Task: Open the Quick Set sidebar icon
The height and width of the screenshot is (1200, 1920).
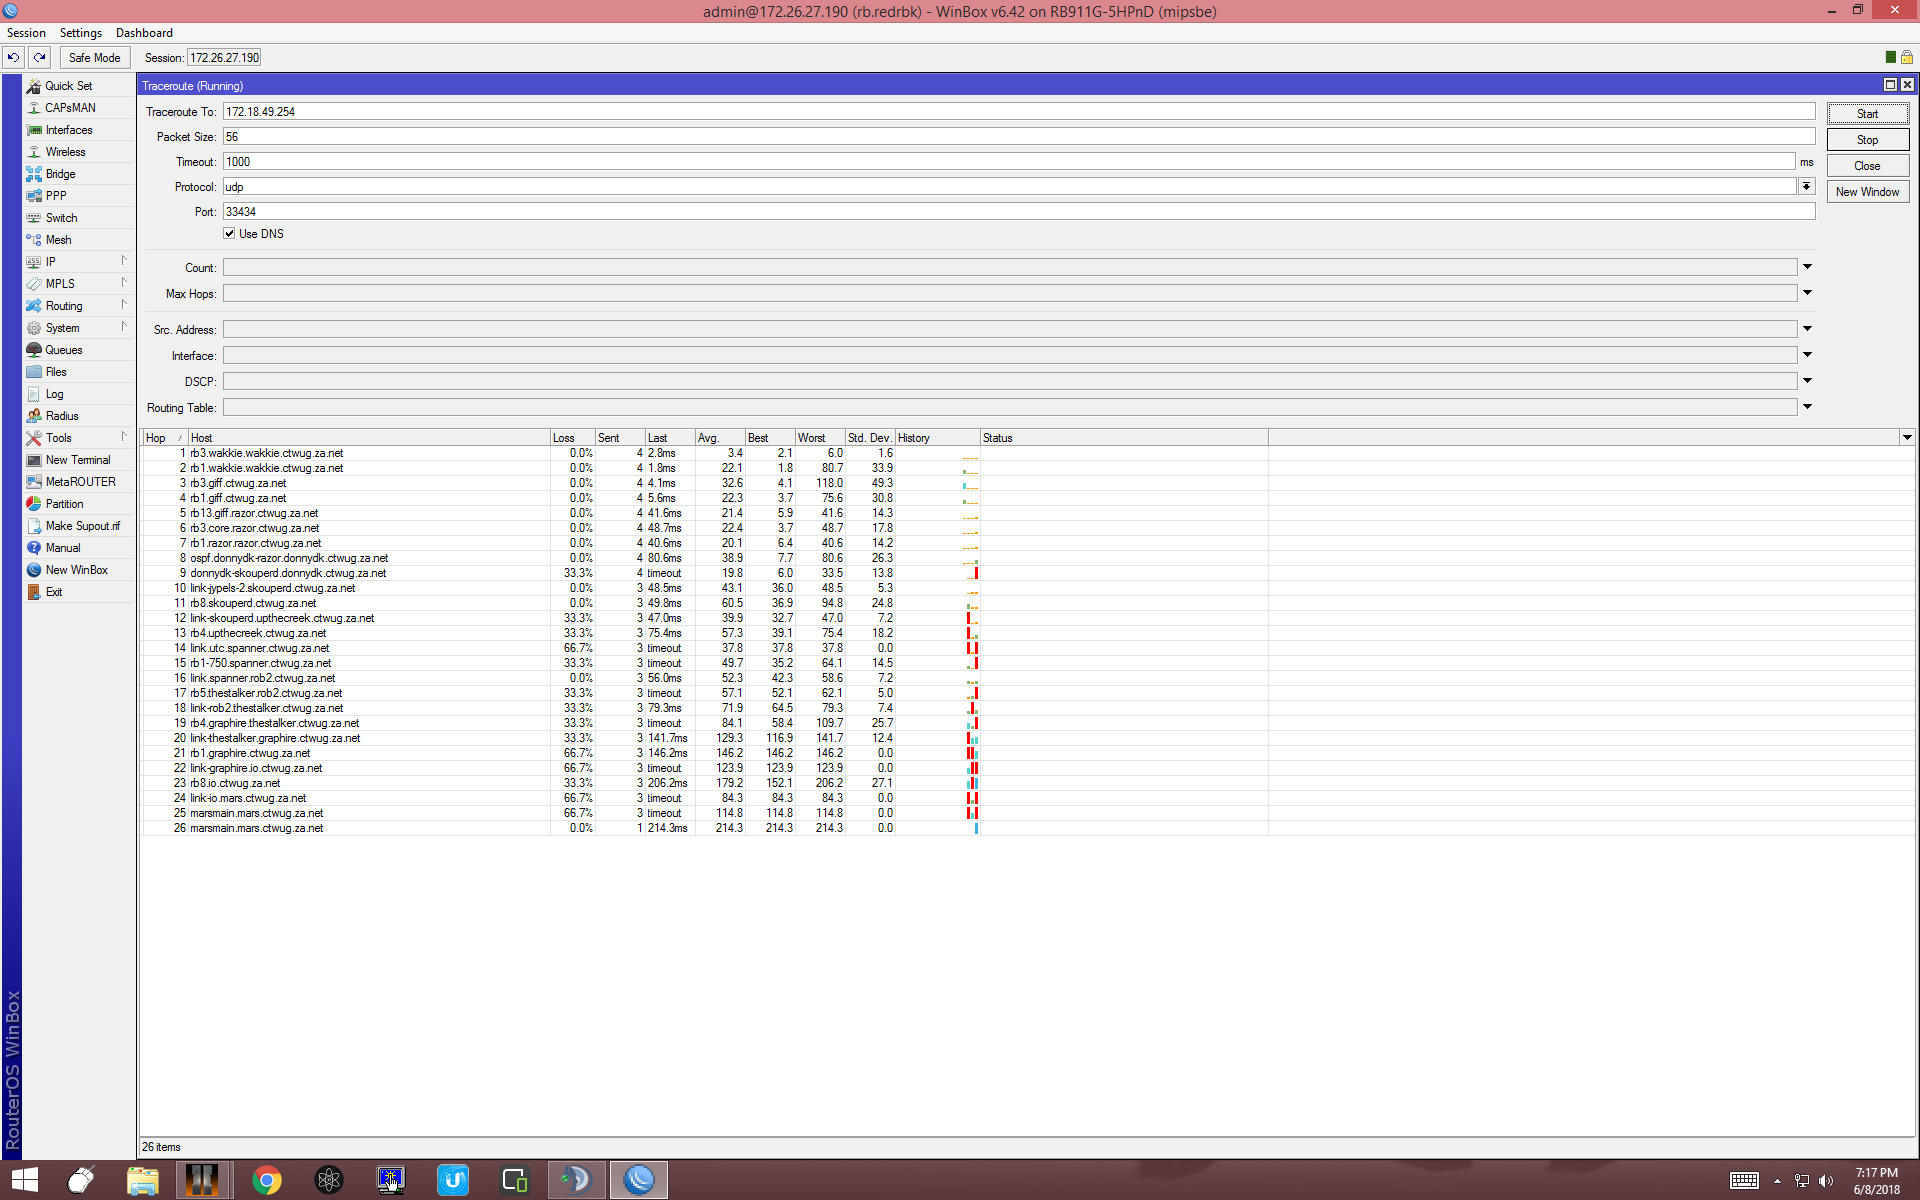Action: pyautogui.click(x=34, y=86)
